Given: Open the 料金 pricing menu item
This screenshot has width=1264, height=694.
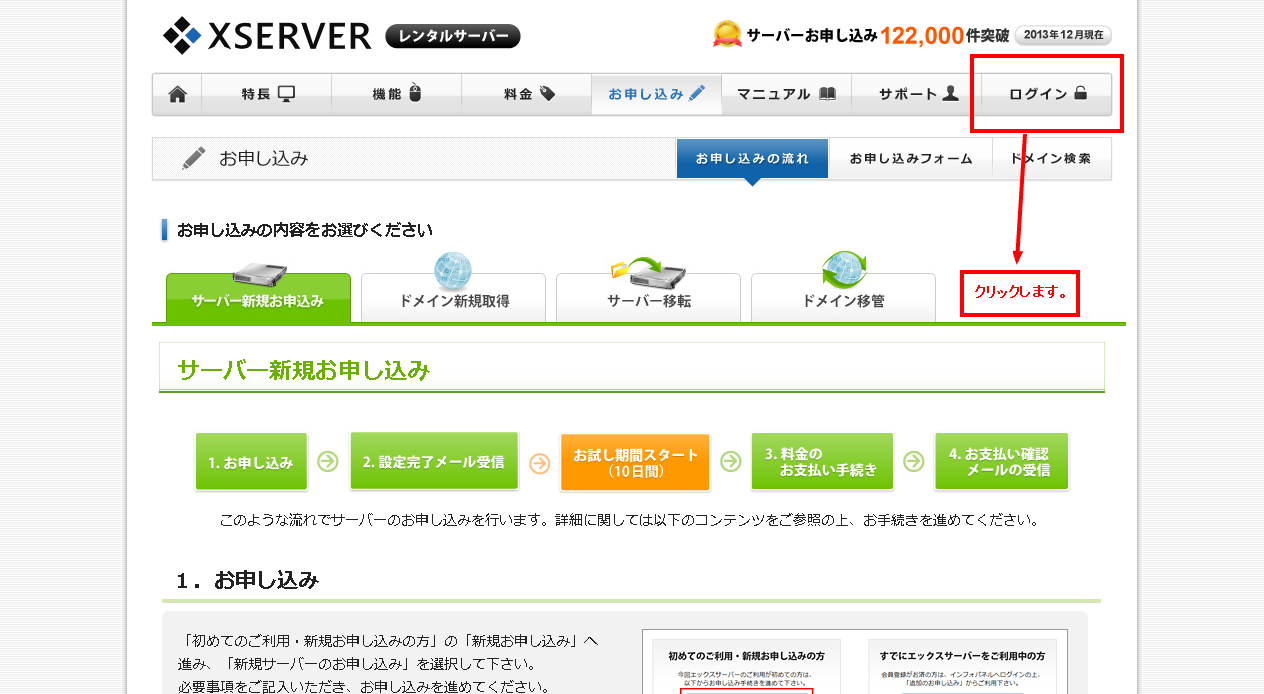Looking at the screenshot, I should coord(528,94).
